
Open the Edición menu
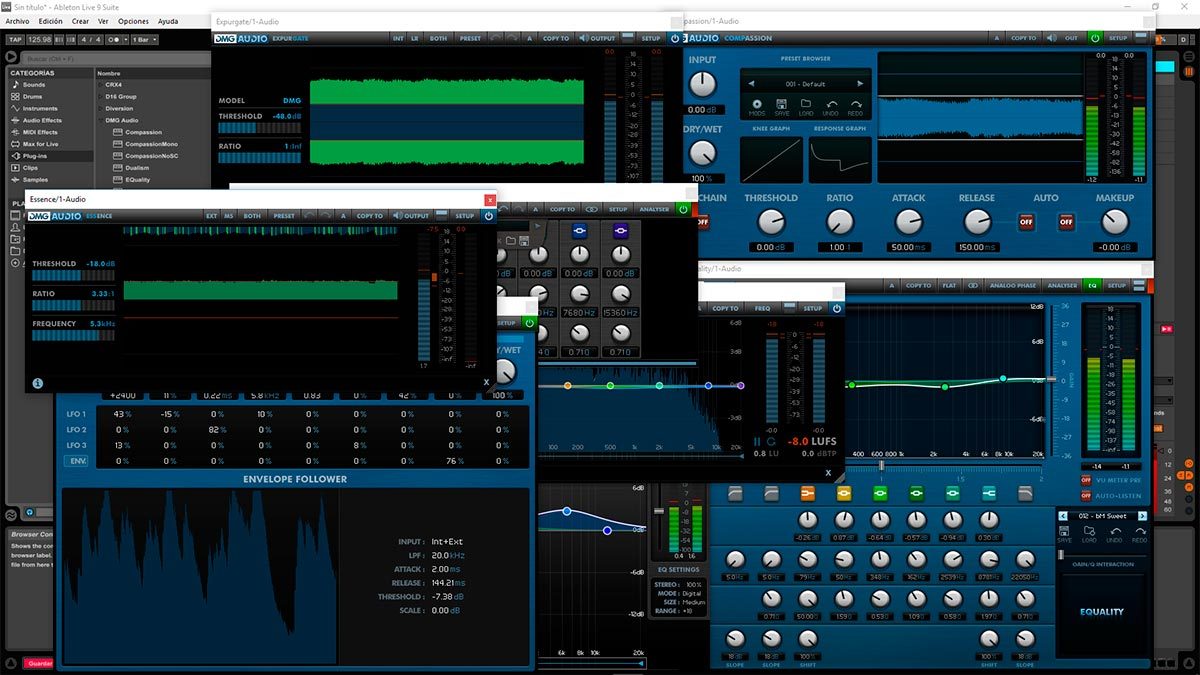(x=50, y=21)
